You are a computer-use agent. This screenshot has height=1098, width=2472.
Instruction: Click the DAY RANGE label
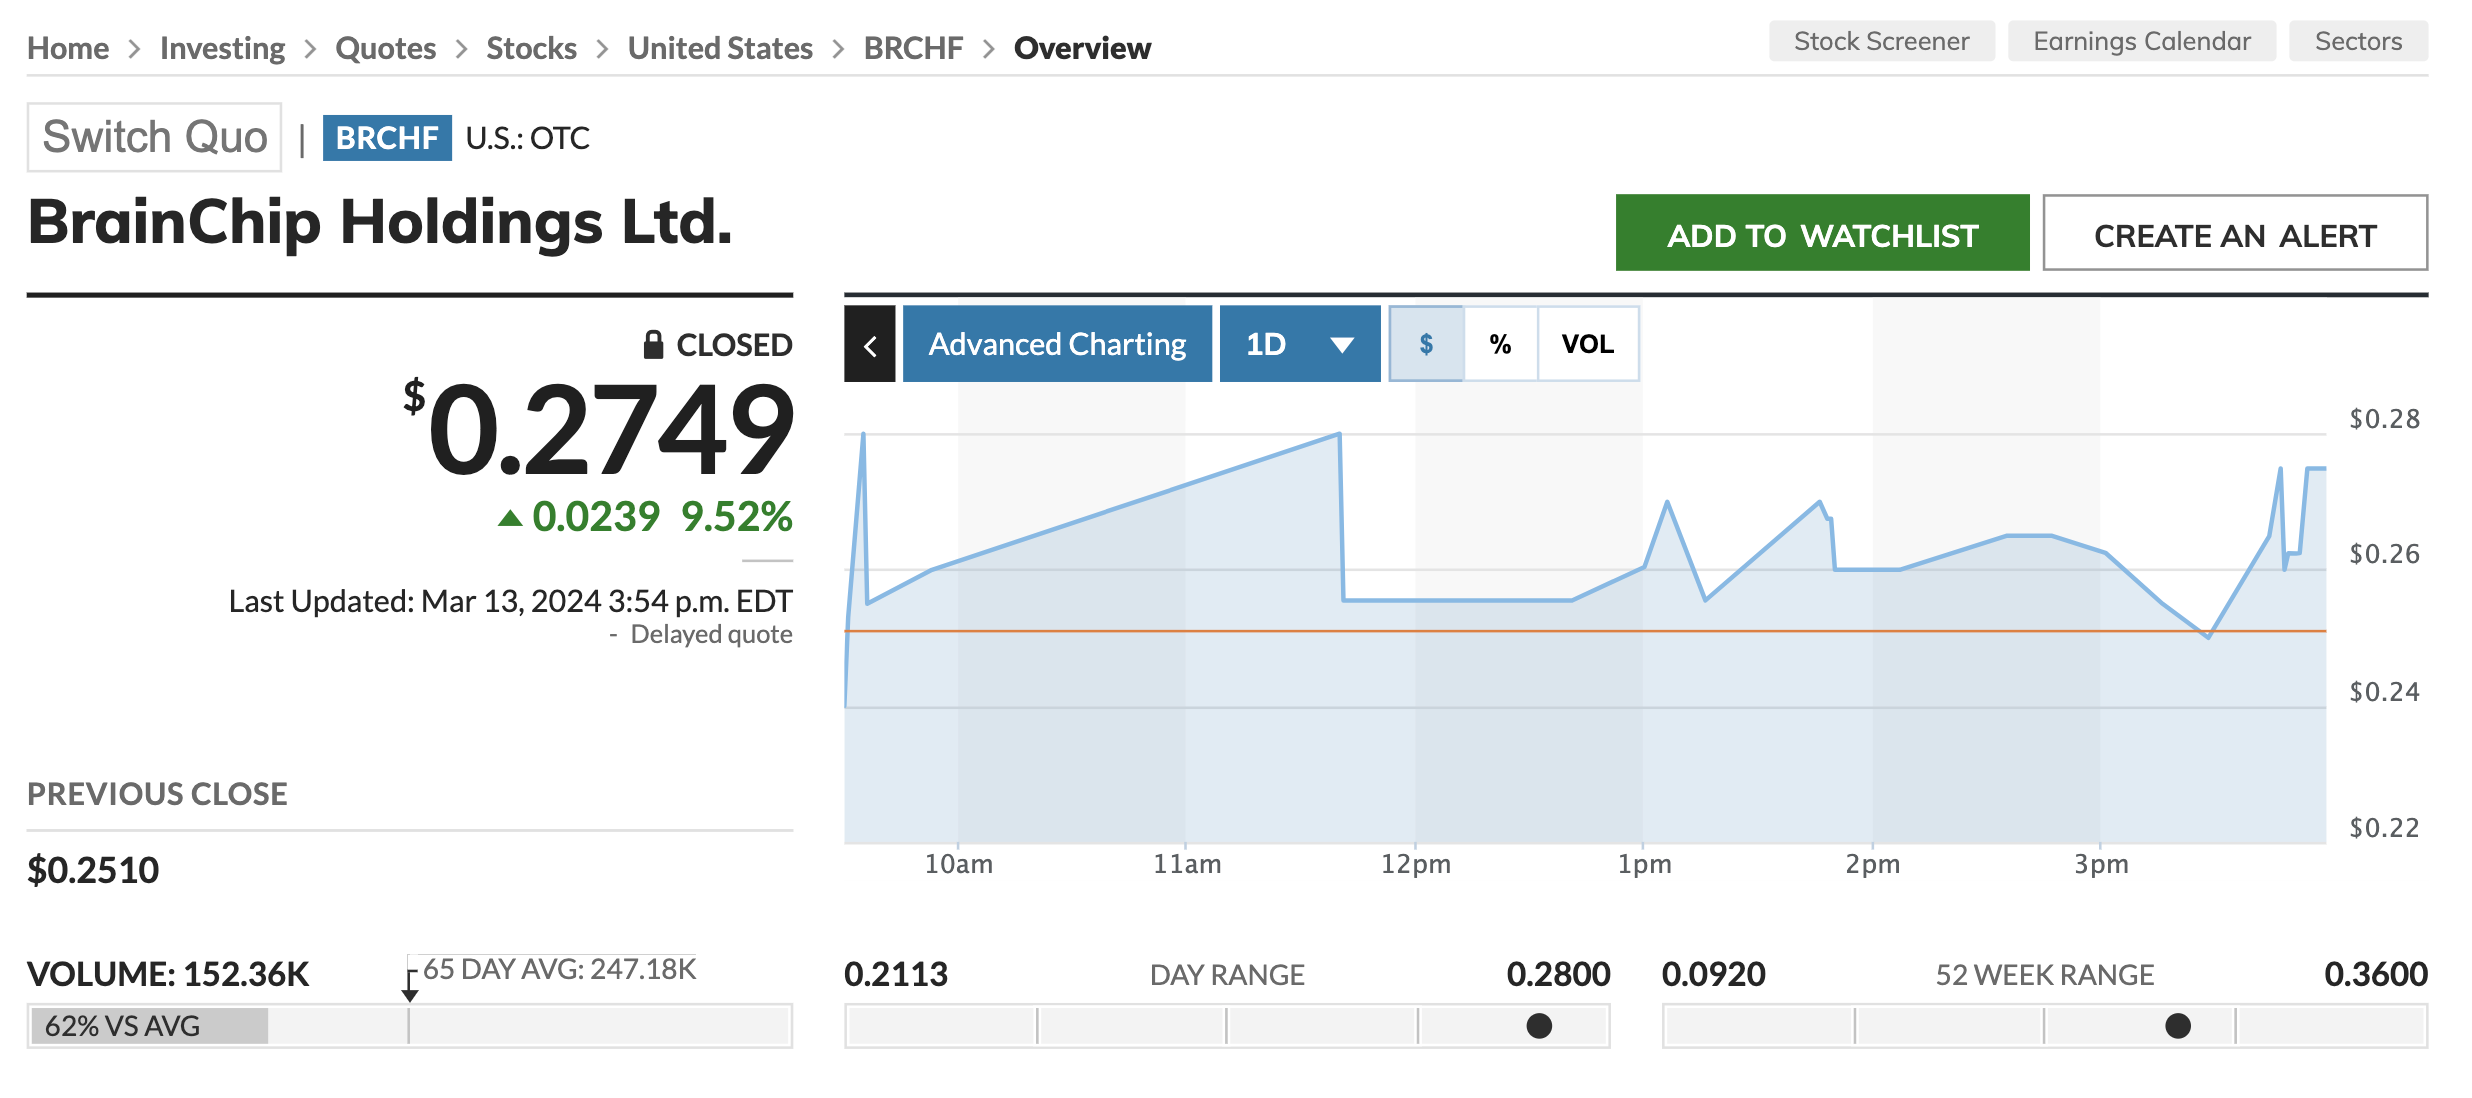click(1227, 975)
